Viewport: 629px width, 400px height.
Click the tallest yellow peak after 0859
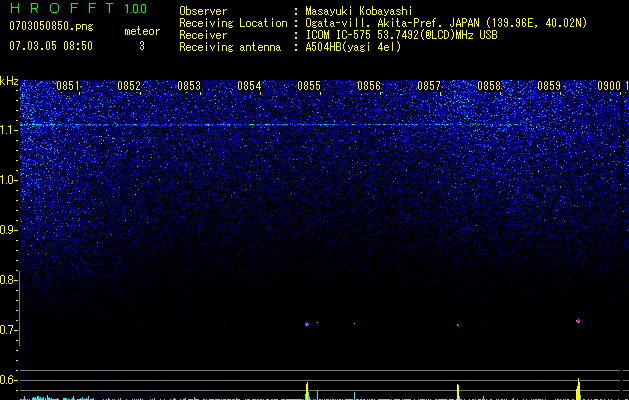coord(578,389)
